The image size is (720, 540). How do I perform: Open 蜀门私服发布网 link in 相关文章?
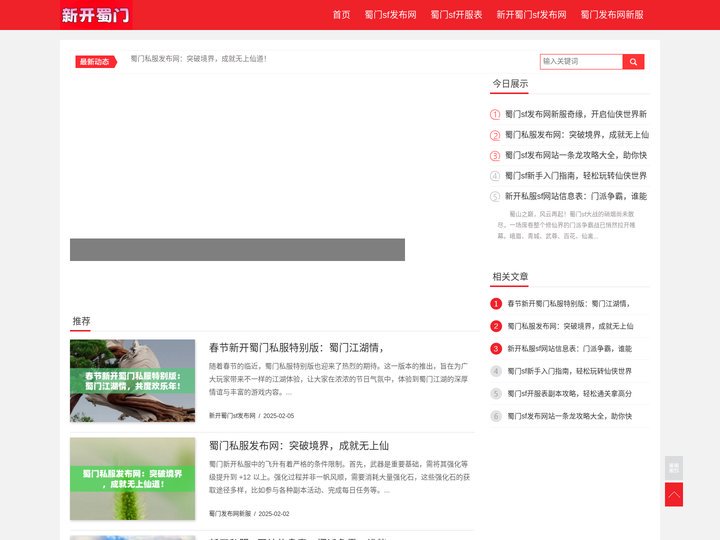[570, 326]
